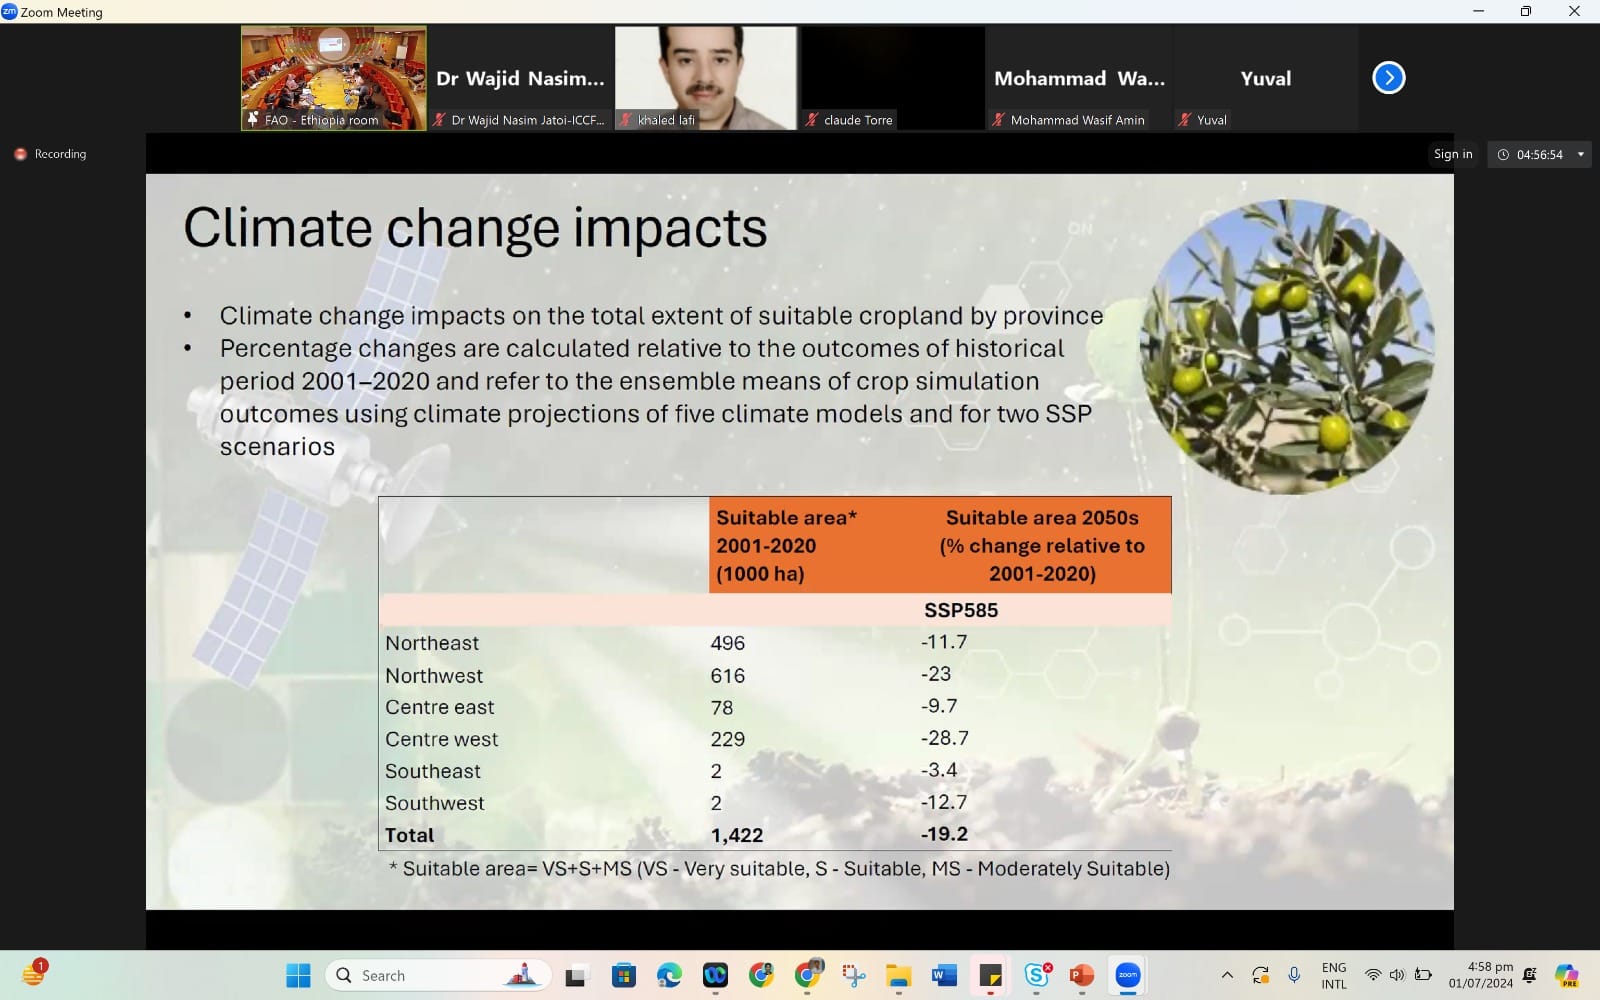Expand the meeting timer dropdown arrow

click(x=1580, y=155)
